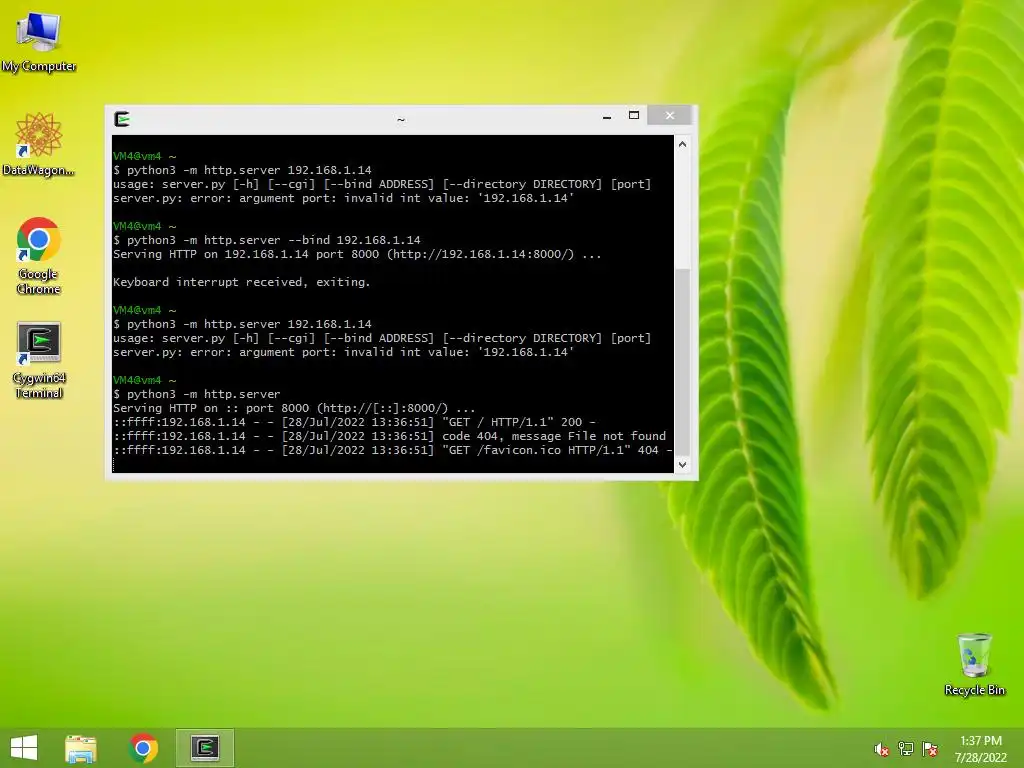Open the network tray icon

(x=906, y=749)
